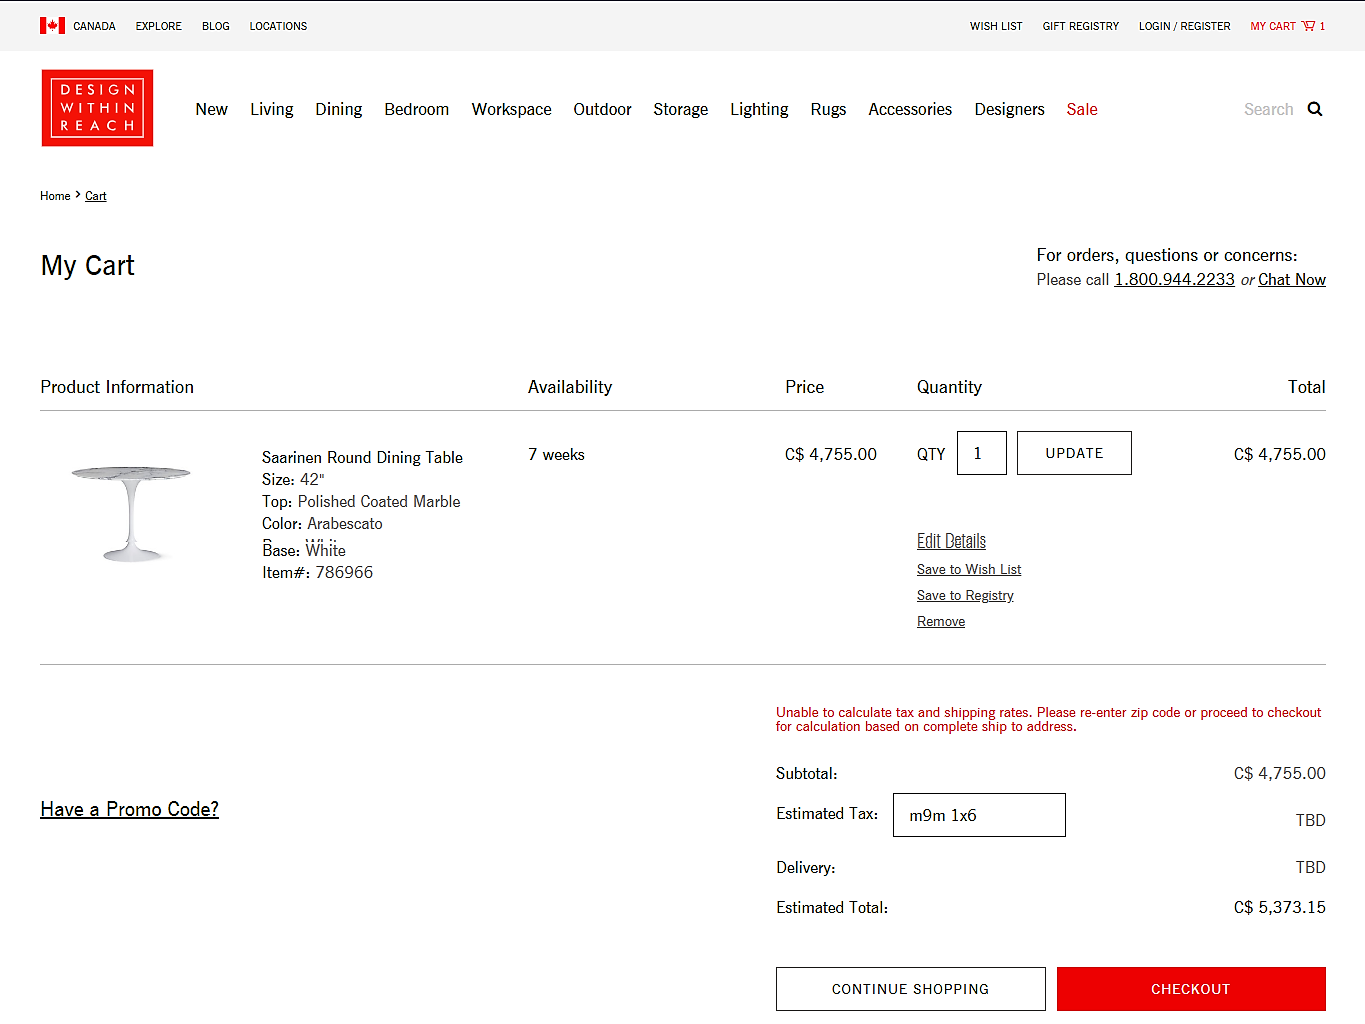Open the Saarinen table product thumbnail
This screenshot has width=1365, height=1024.
pyautogui.click(x=131, y=512)
